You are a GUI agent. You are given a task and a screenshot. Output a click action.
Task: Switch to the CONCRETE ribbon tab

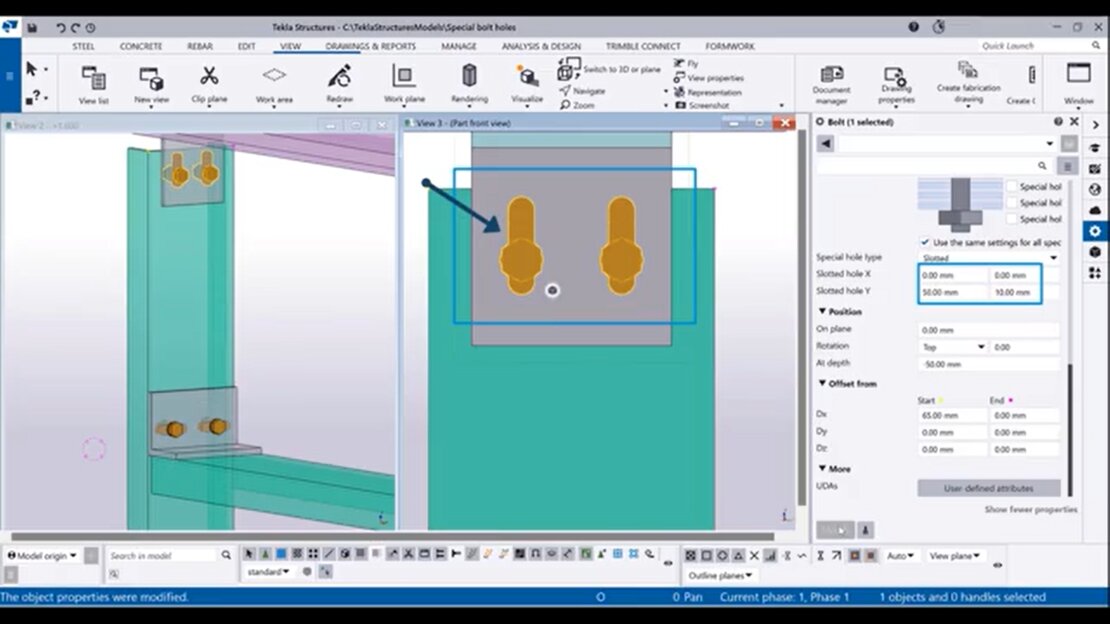coord(141,46)
